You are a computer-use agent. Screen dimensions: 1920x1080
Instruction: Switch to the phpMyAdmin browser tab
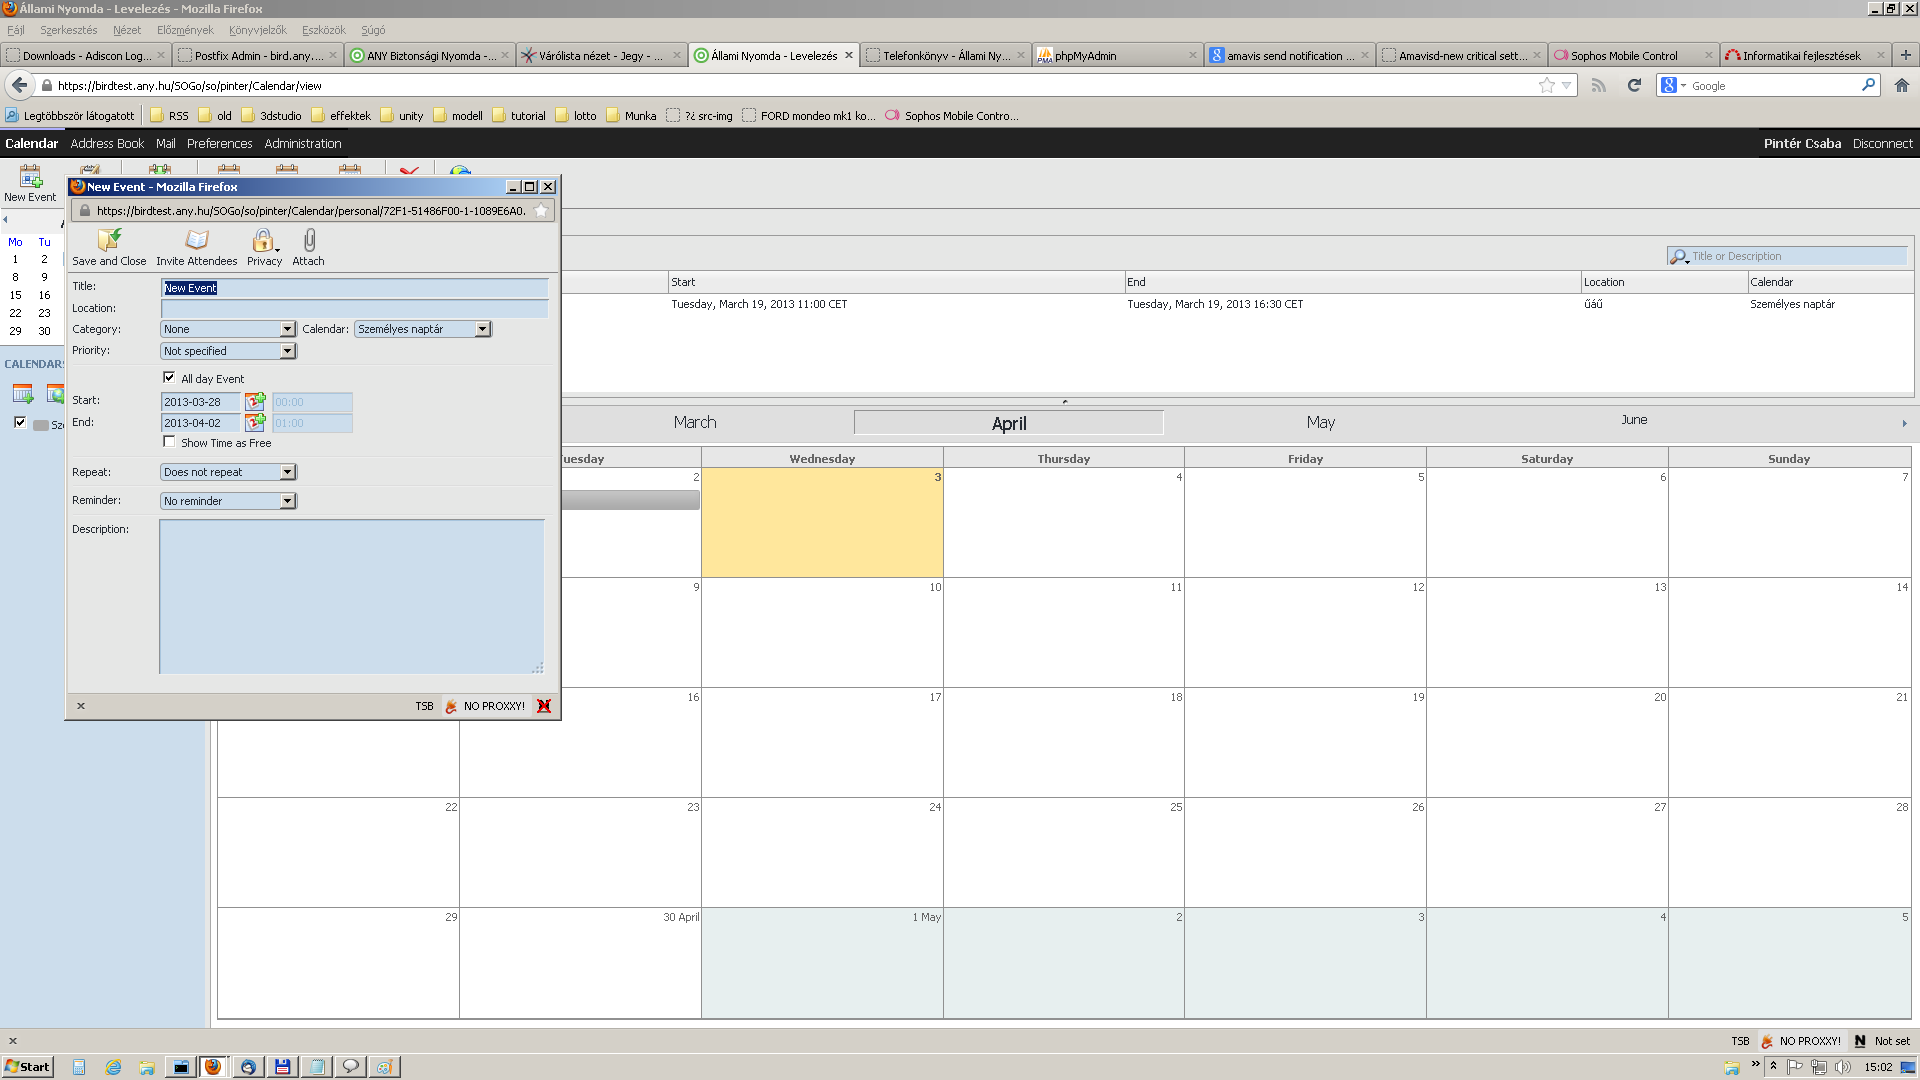(1085, 55)
